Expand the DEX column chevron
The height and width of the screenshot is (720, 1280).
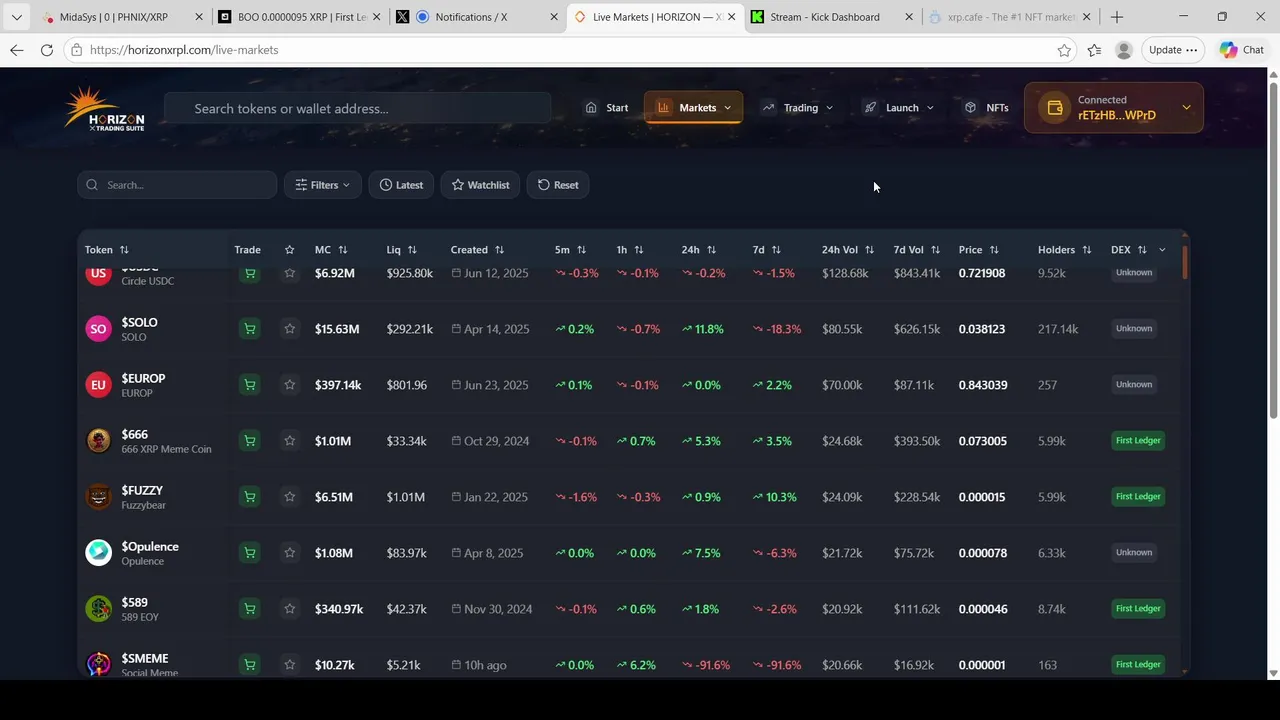pos(1162,250)
